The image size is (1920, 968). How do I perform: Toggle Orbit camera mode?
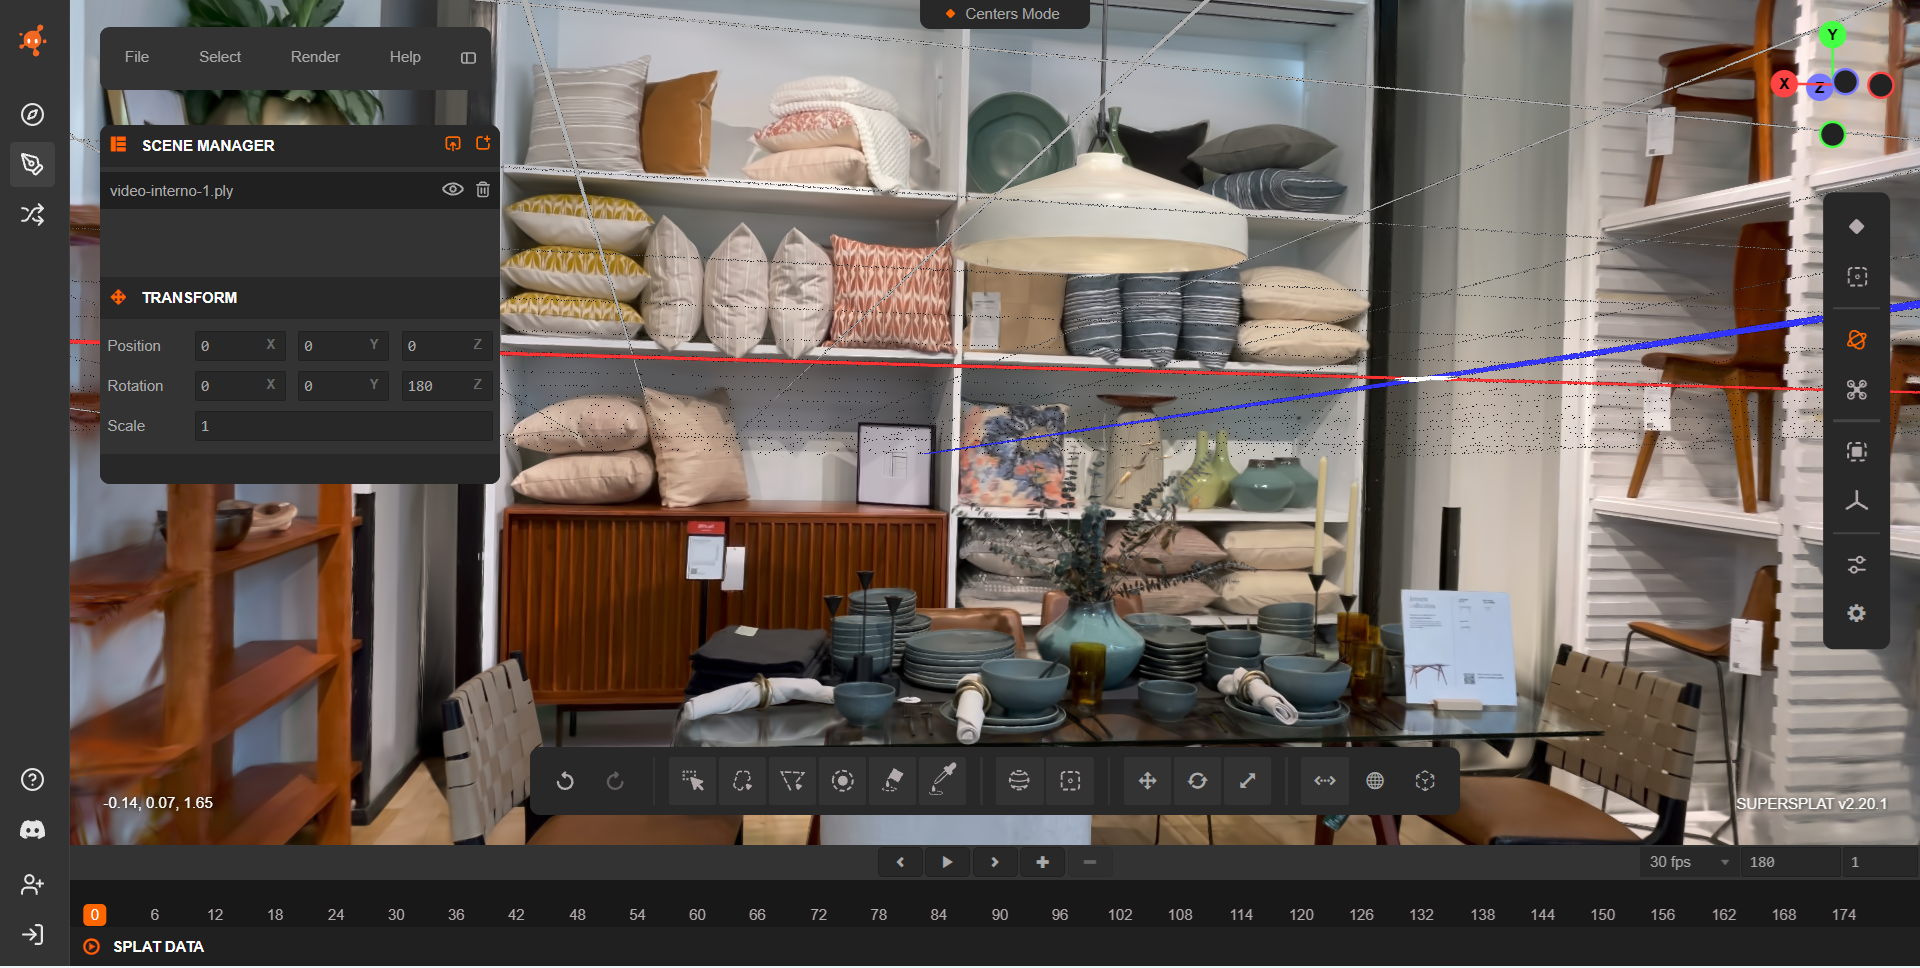[1856, 340]
